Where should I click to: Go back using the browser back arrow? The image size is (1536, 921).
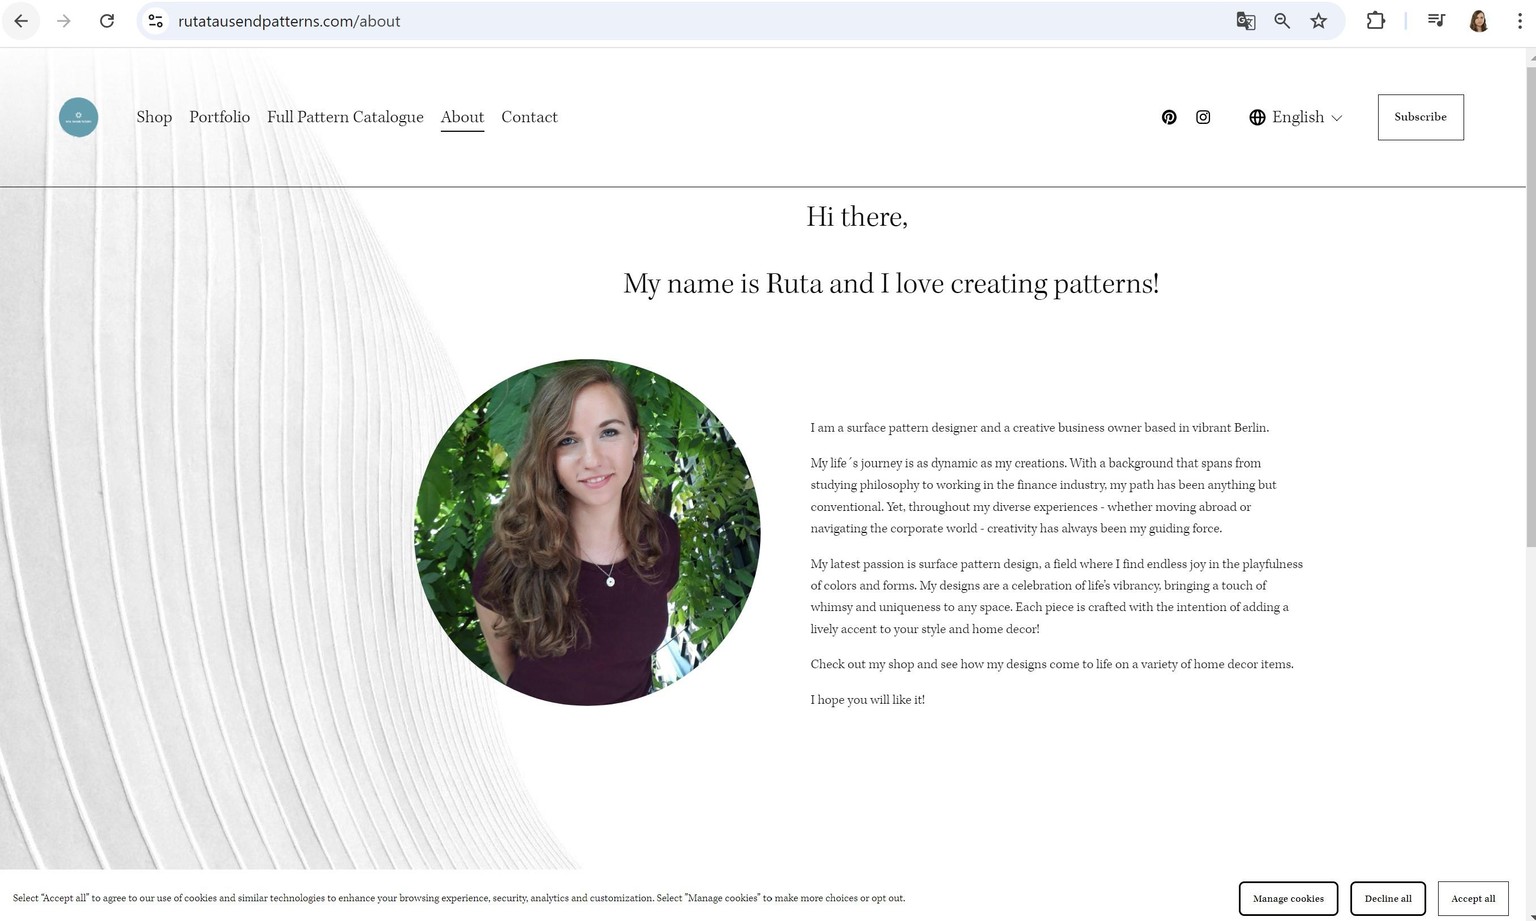21,21
